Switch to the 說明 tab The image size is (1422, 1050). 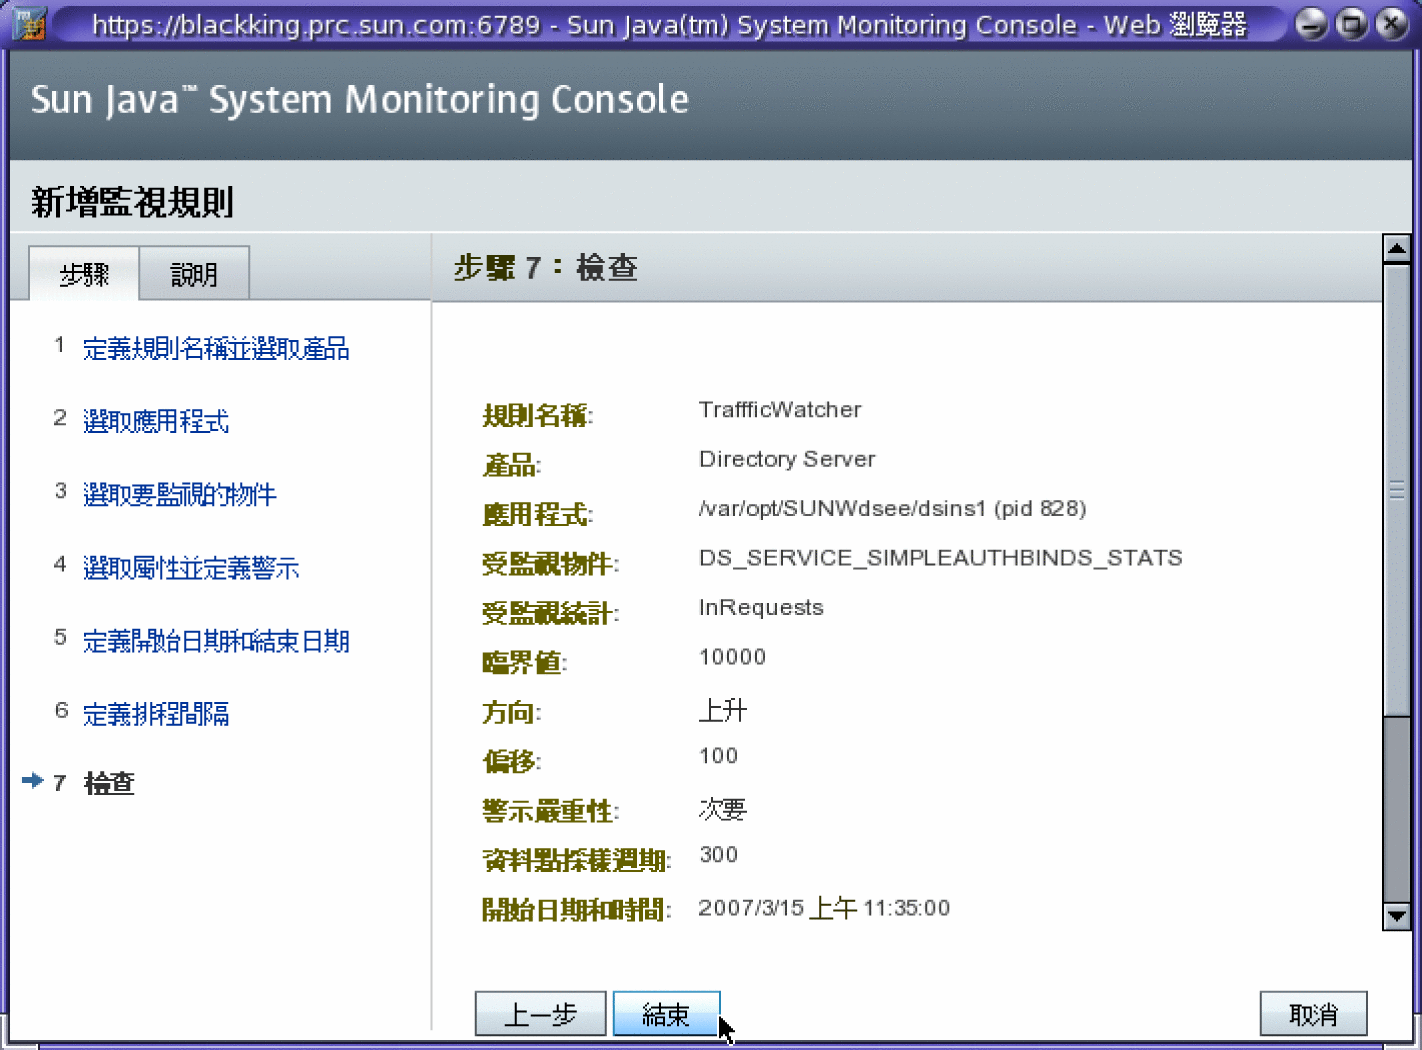(x=194, y=273)
